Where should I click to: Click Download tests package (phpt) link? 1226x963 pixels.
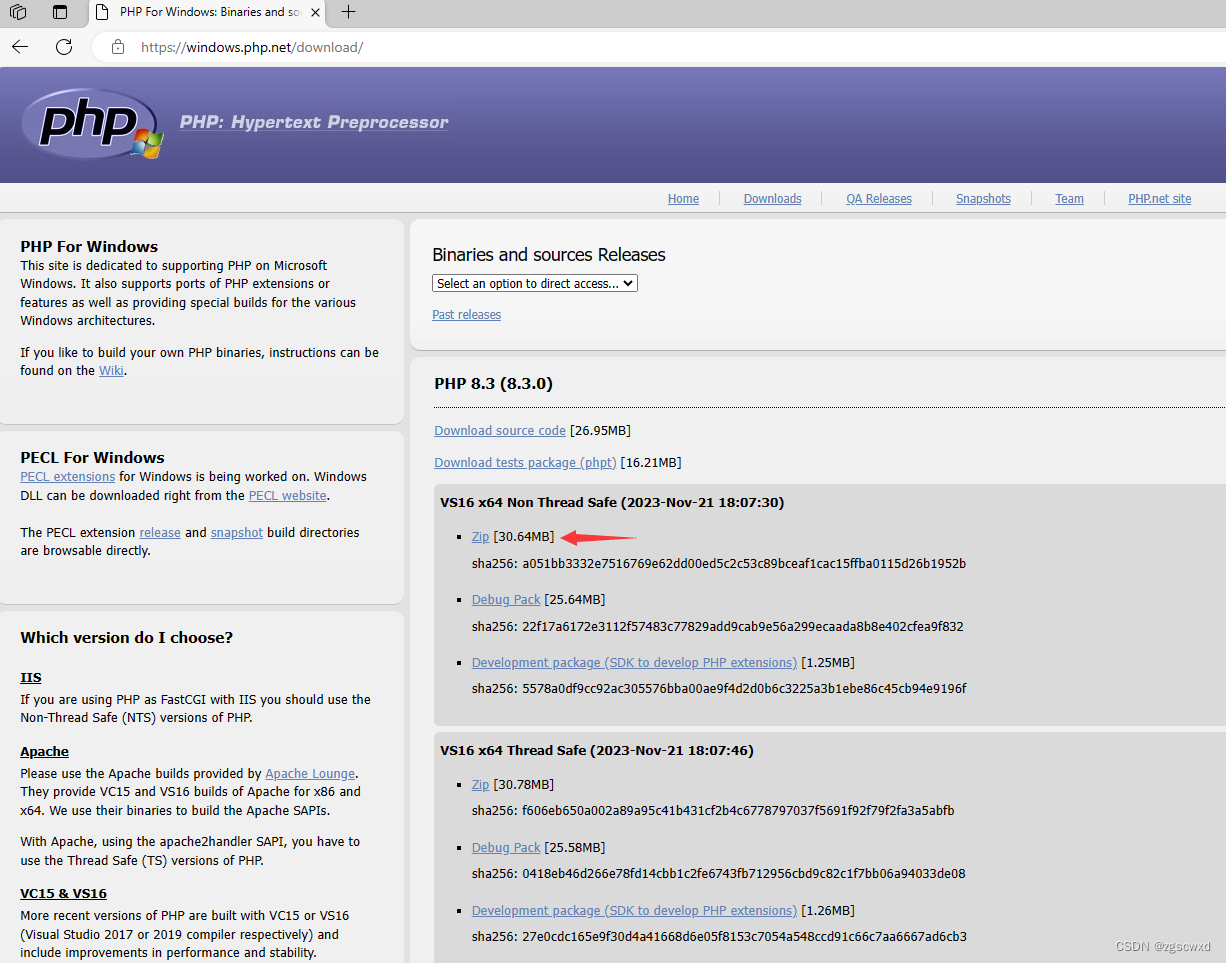[x=525, y=463]
